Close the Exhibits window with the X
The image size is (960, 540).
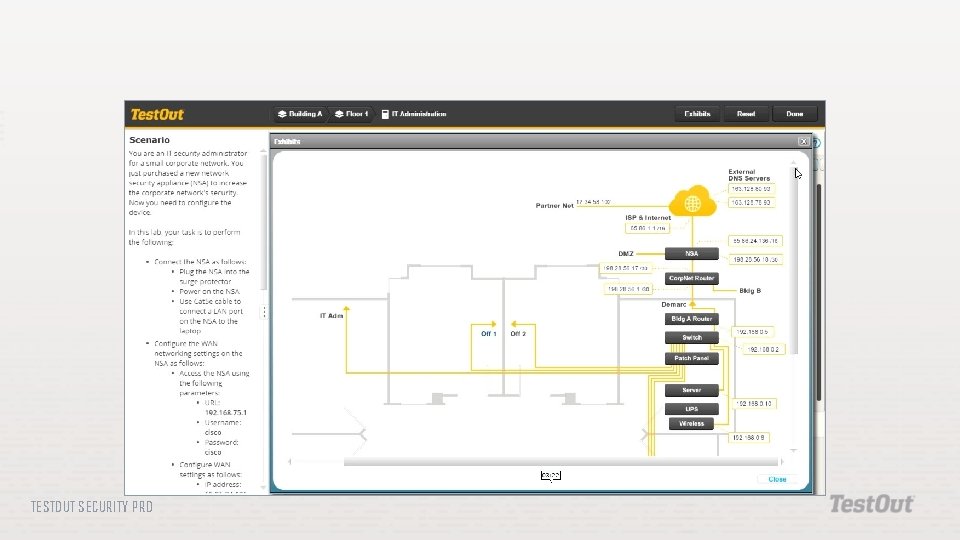coord(803,141)
